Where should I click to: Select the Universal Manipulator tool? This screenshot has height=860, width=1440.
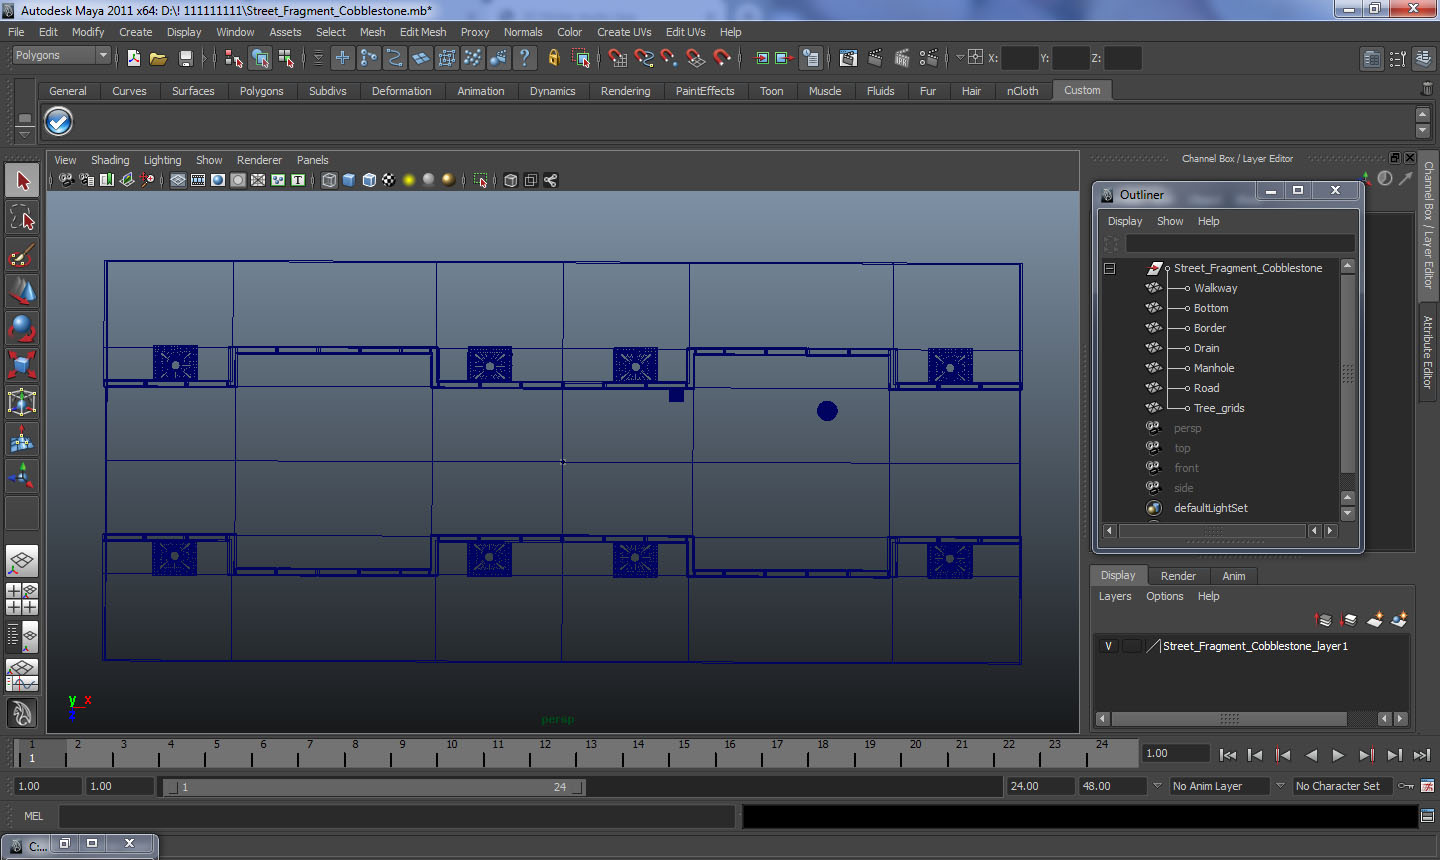[22, 402]
